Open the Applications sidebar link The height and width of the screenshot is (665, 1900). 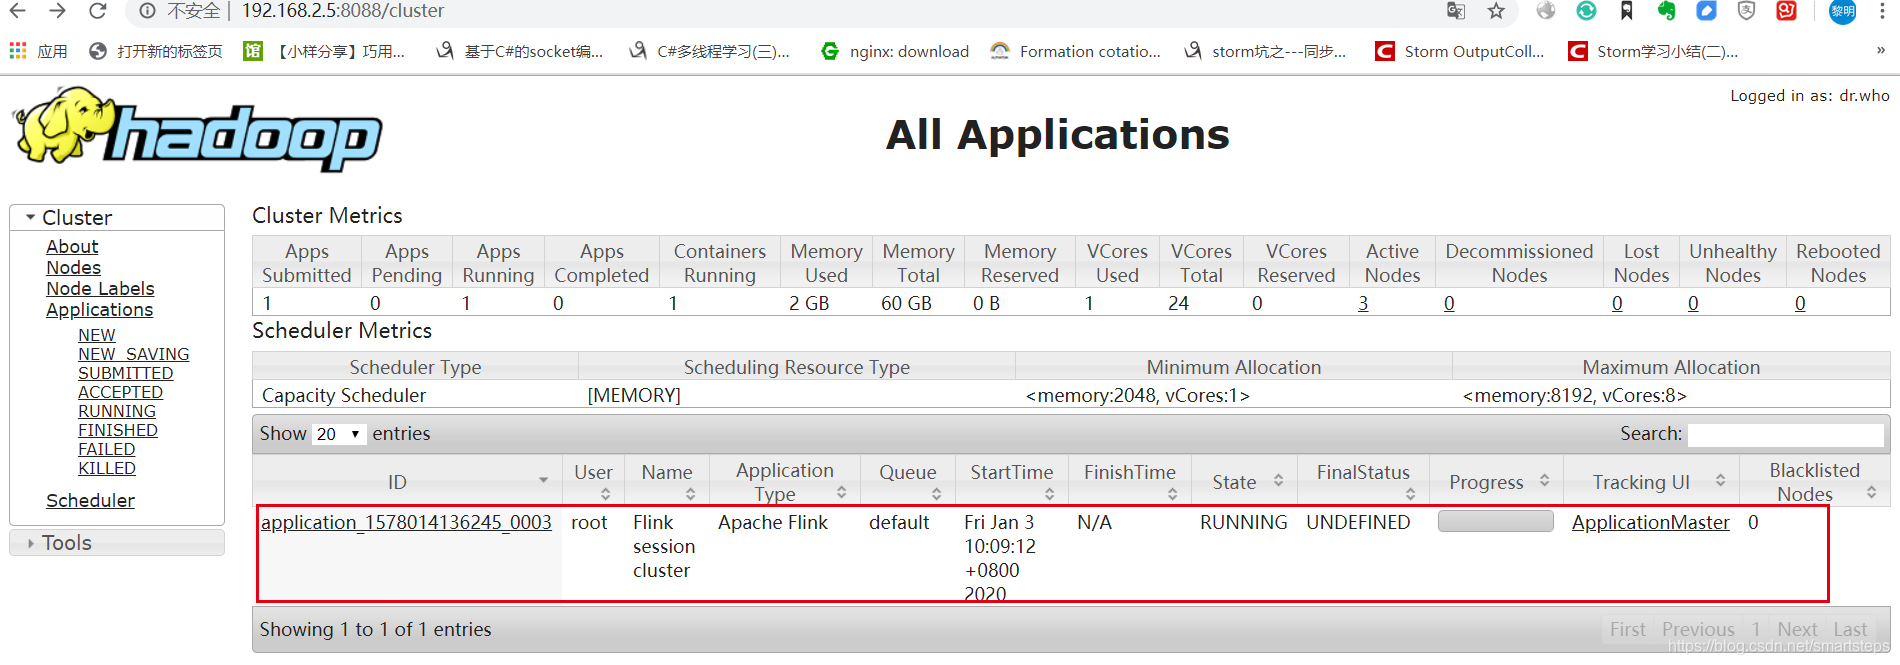coord(99,309)
